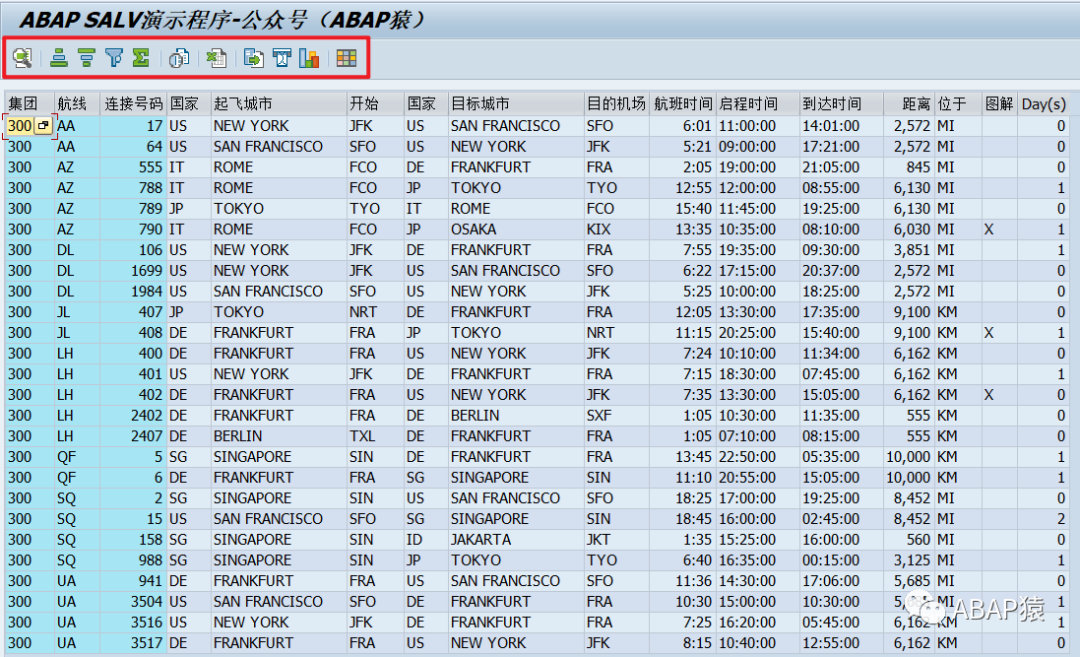Click the Word Processing icon
1080x657 pixels.
(282, 58)
